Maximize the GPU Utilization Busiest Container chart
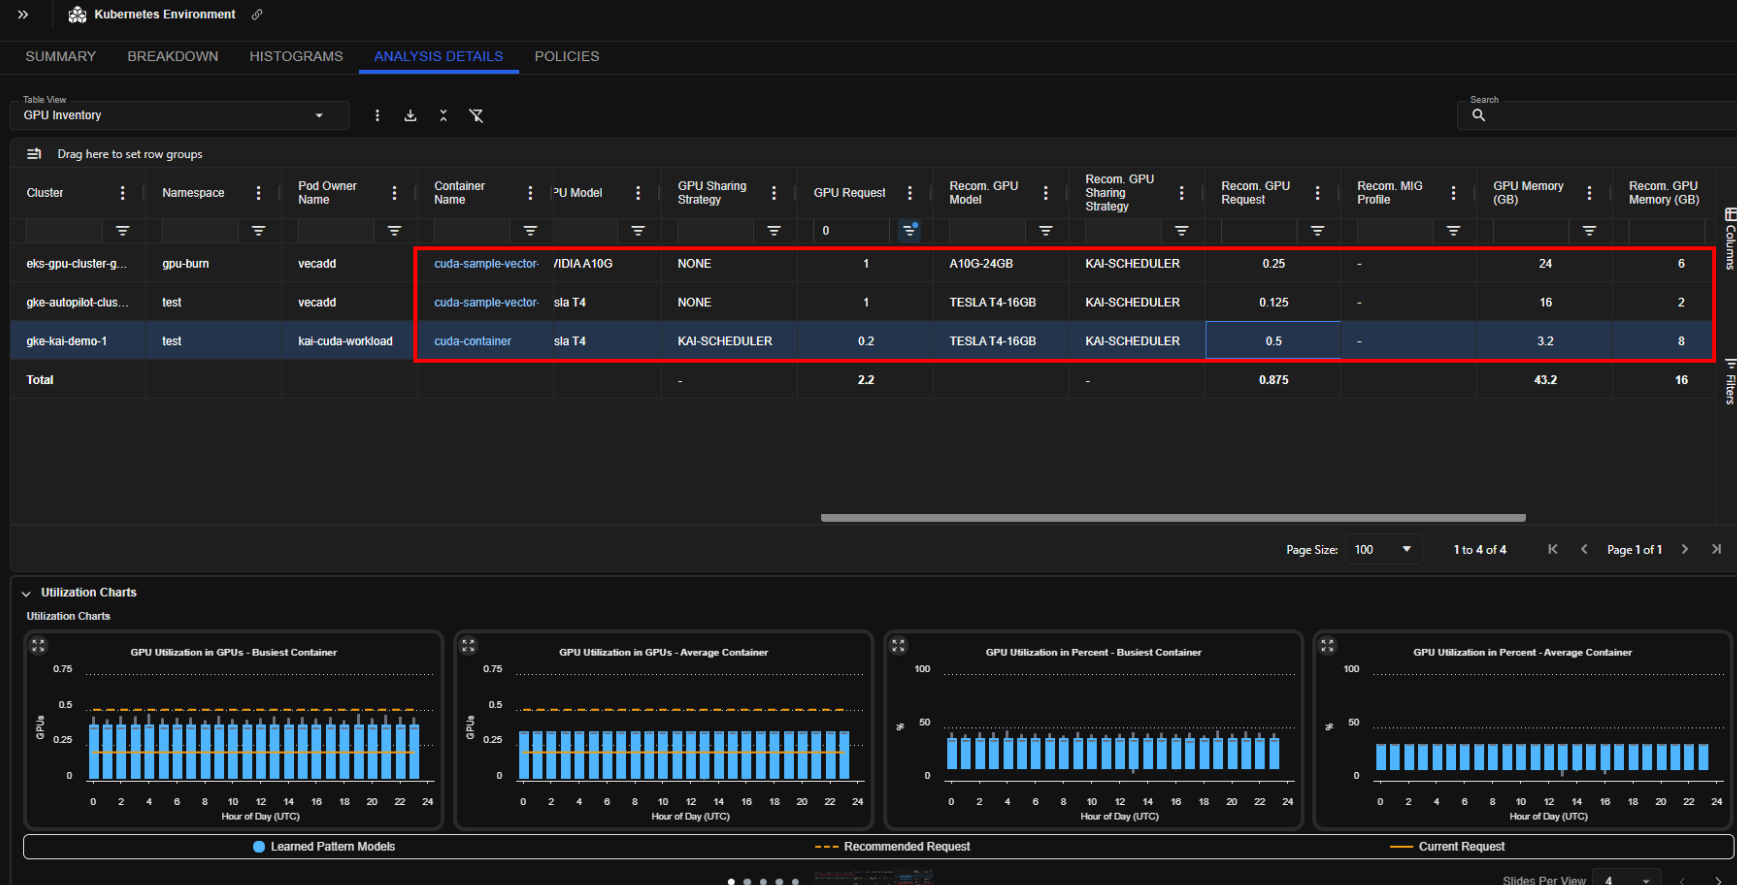 point(38,646)
